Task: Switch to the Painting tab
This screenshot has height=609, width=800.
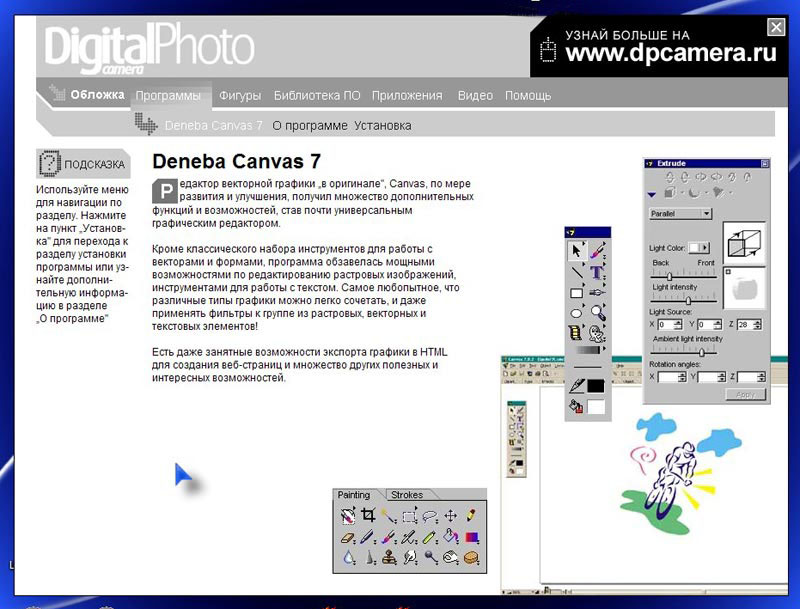Action: [354, 495]
